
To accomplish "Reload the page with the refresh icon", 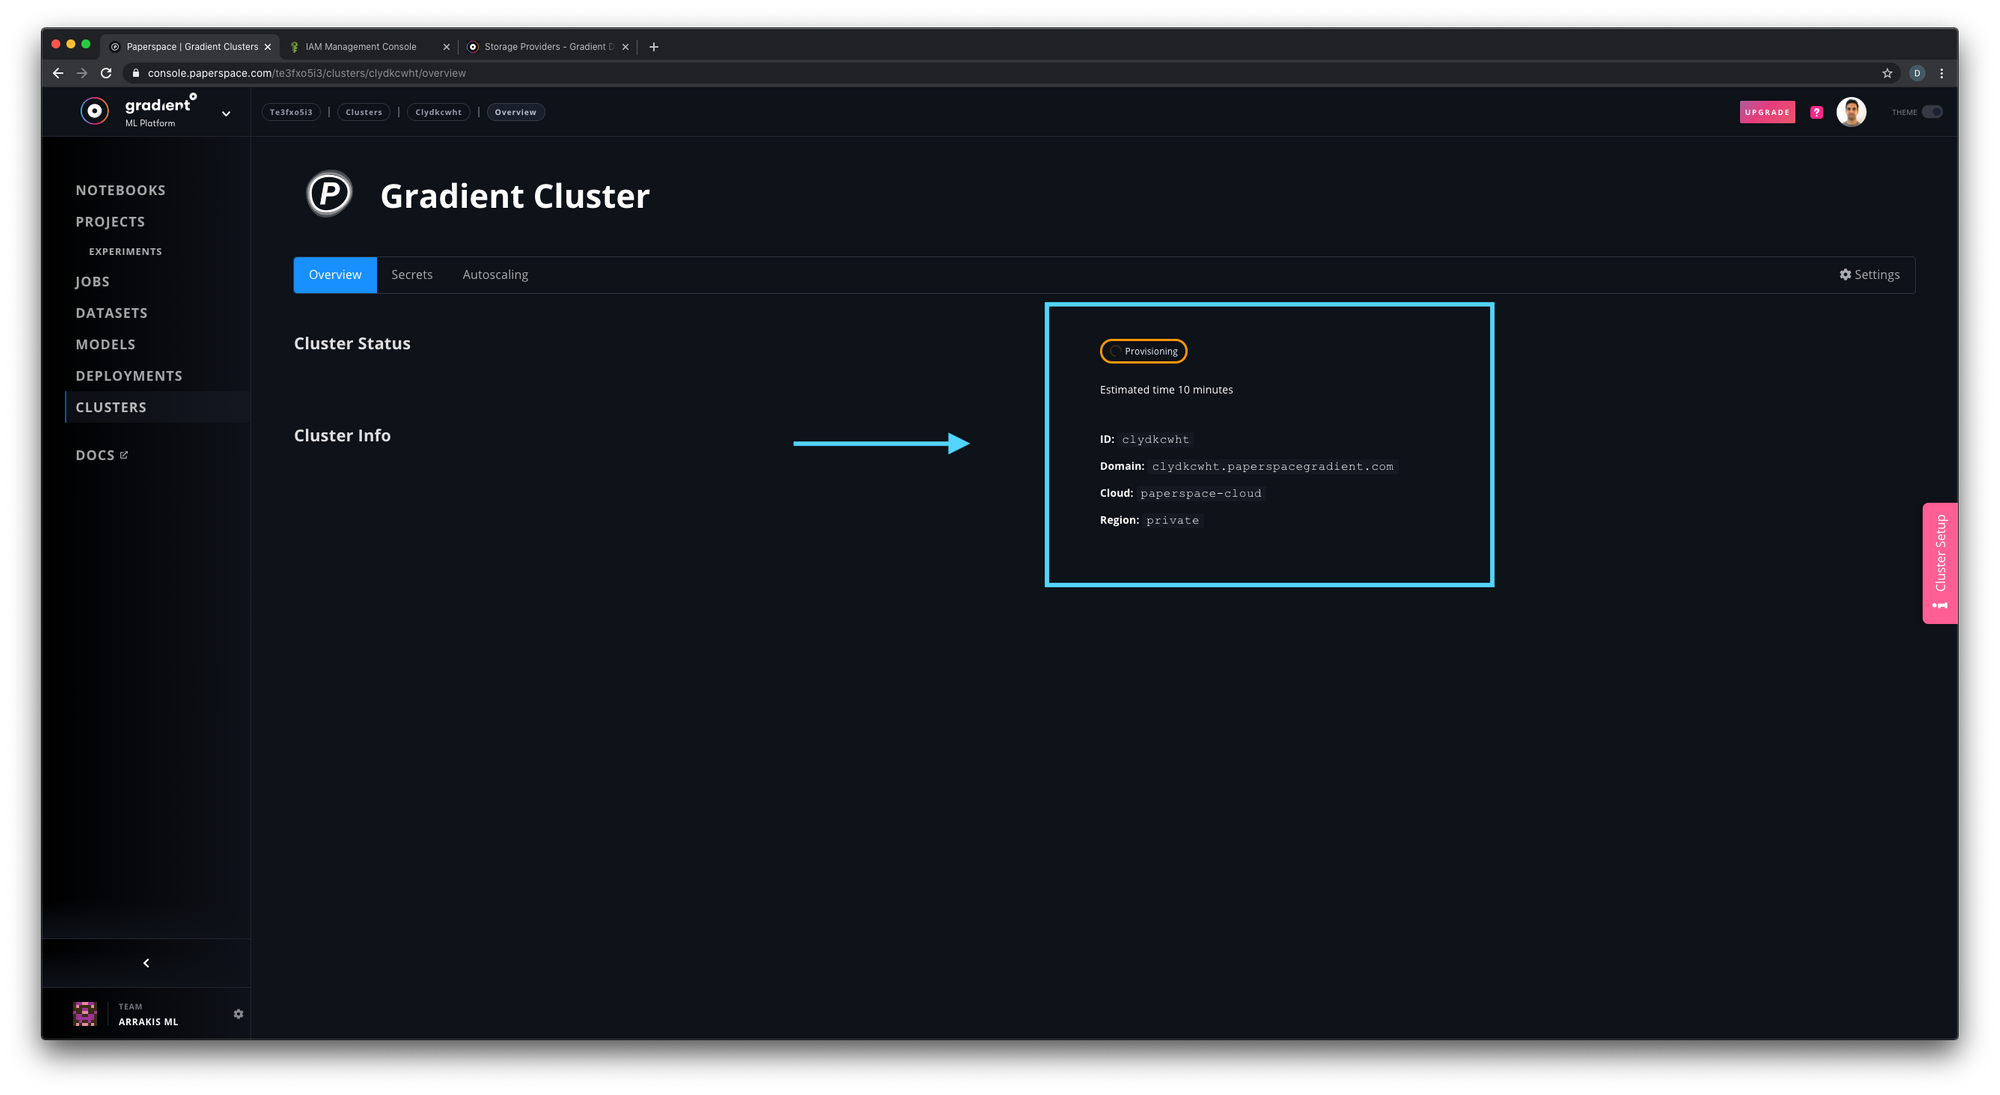I will pos(106,73).
